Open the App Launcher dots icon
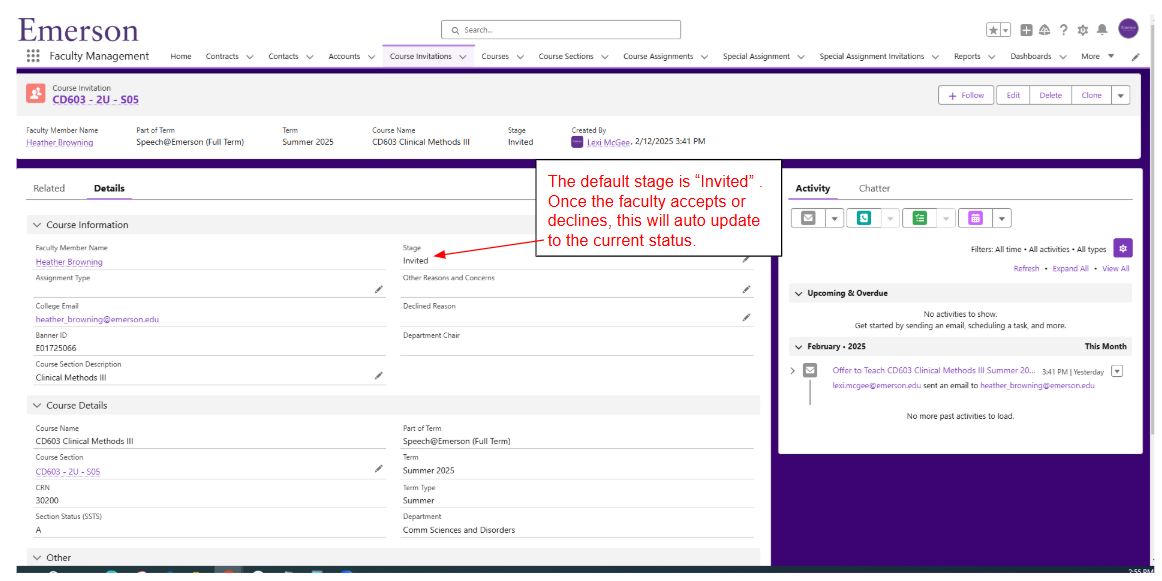Screen dimensions: 1162x581 click(33, 56)
